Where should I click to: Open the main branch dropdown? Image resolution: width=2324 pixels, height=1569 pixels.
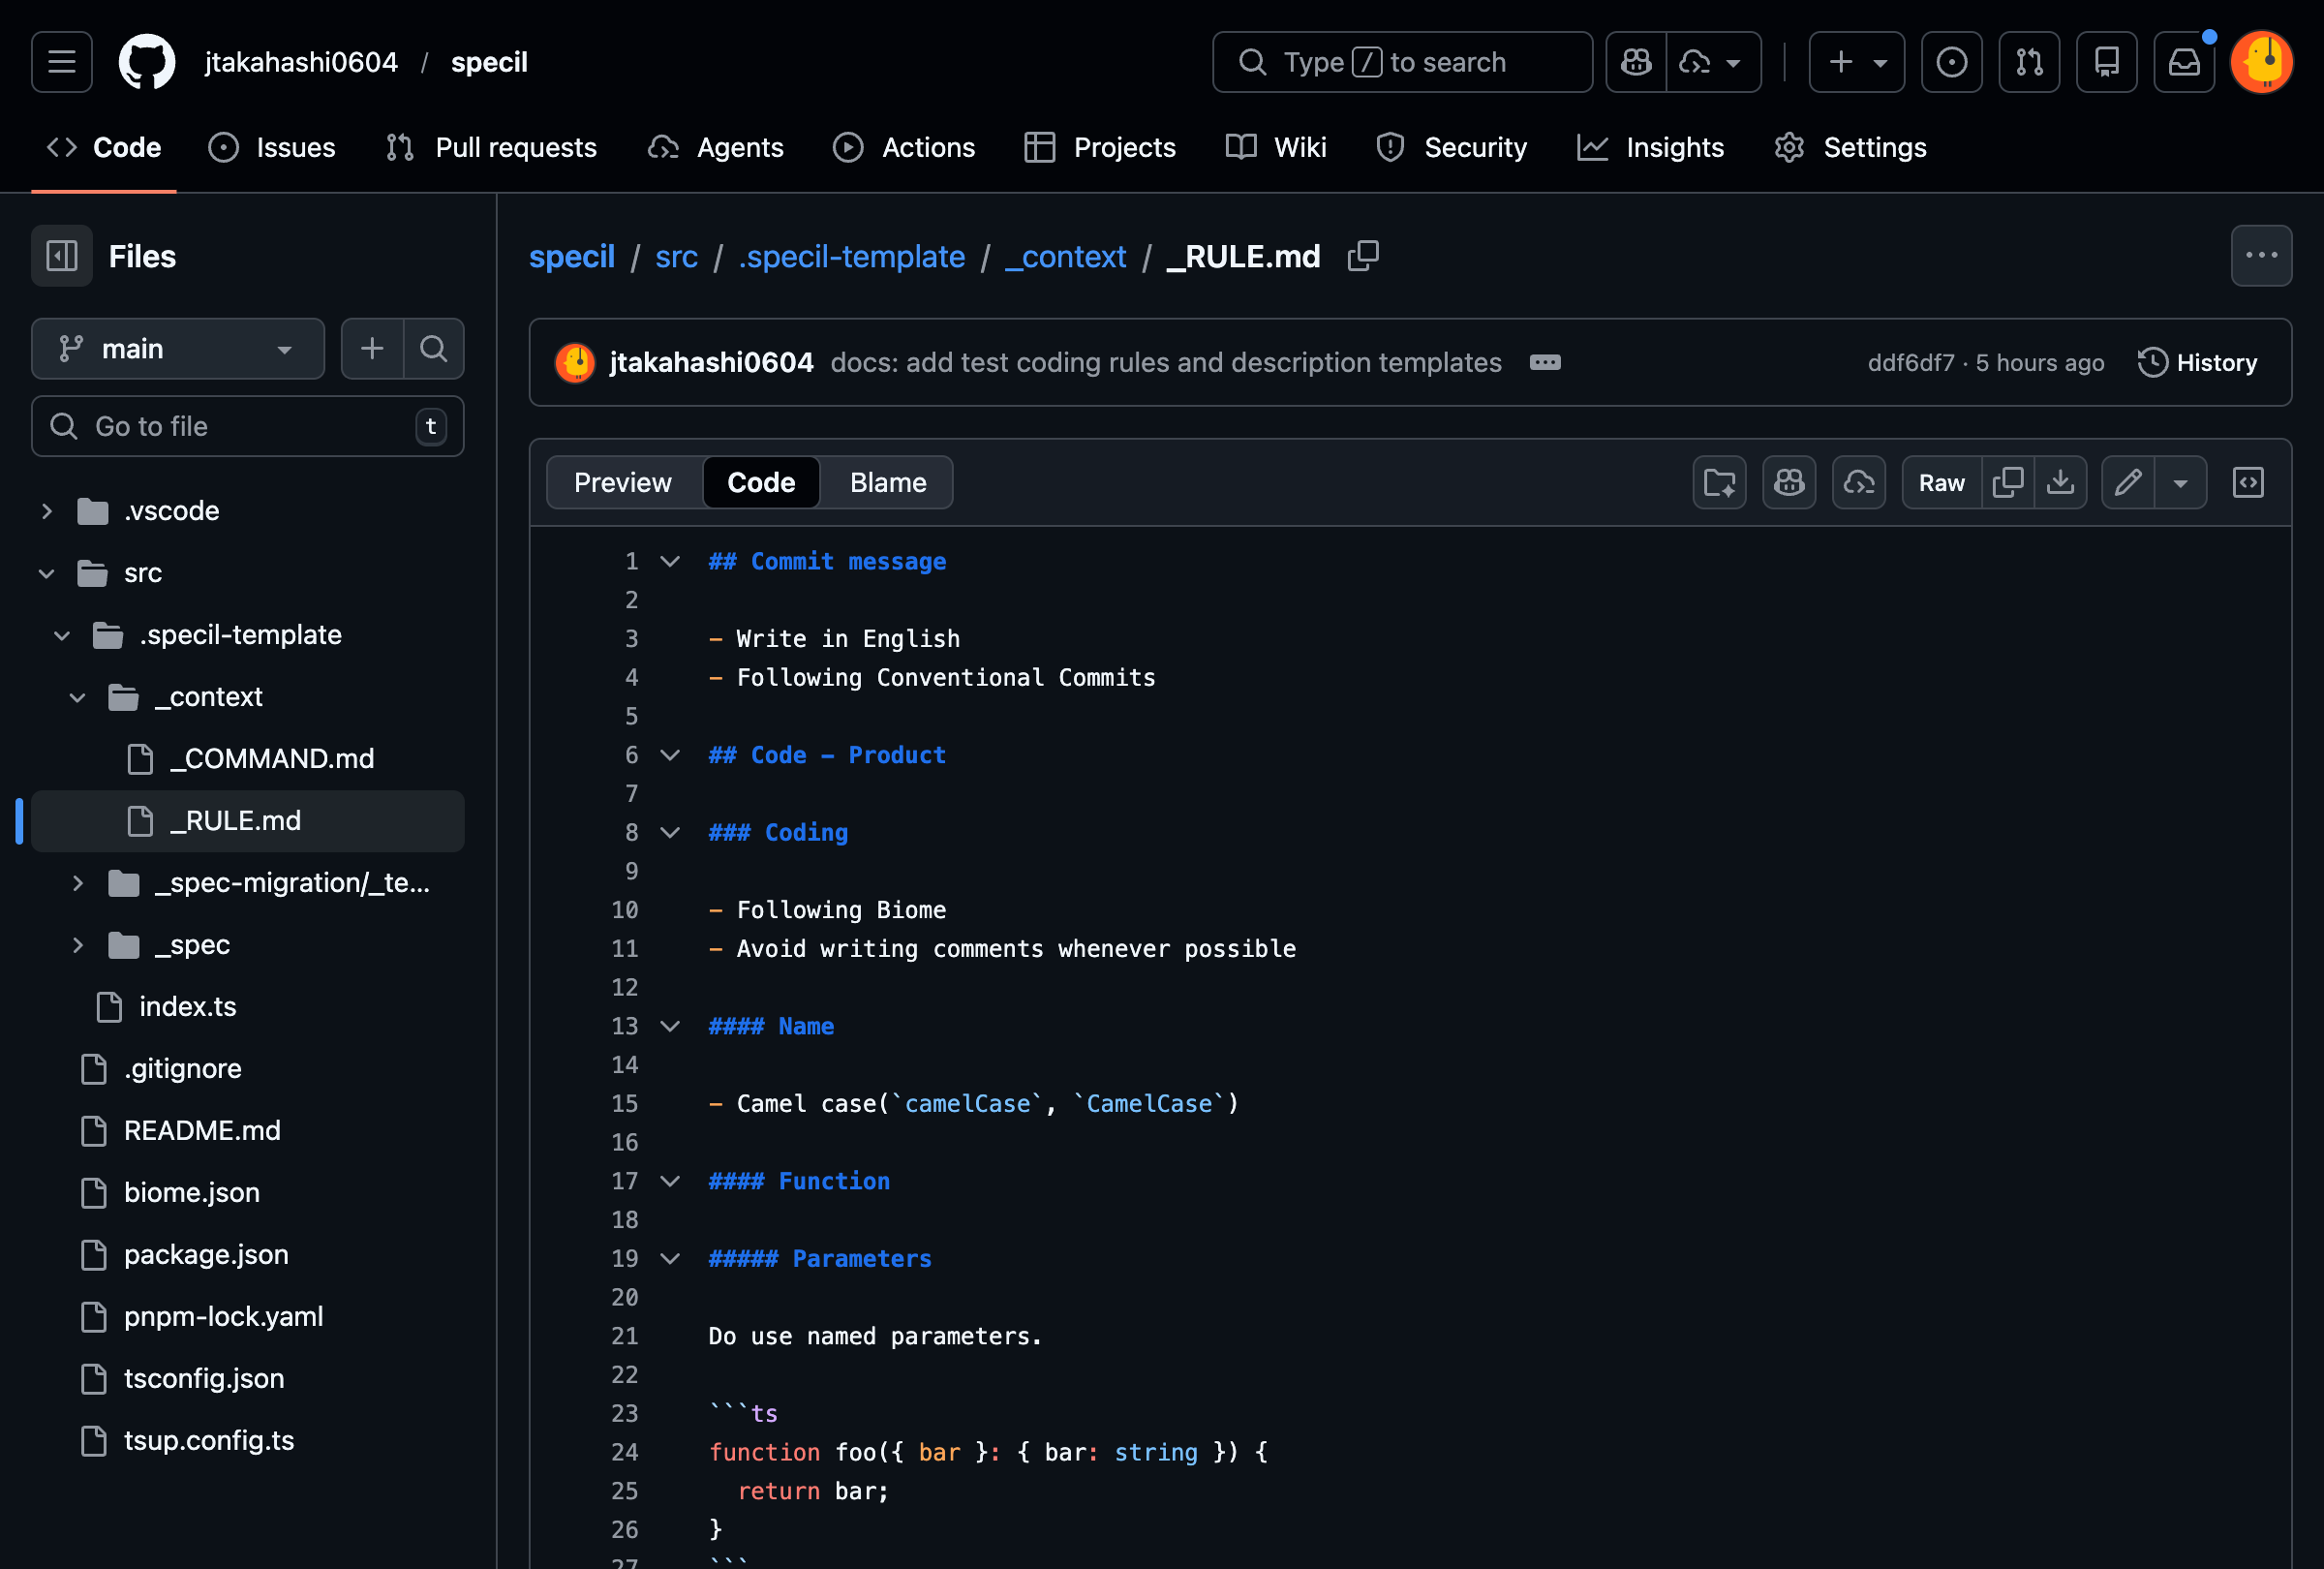click(x=178, y=348)
